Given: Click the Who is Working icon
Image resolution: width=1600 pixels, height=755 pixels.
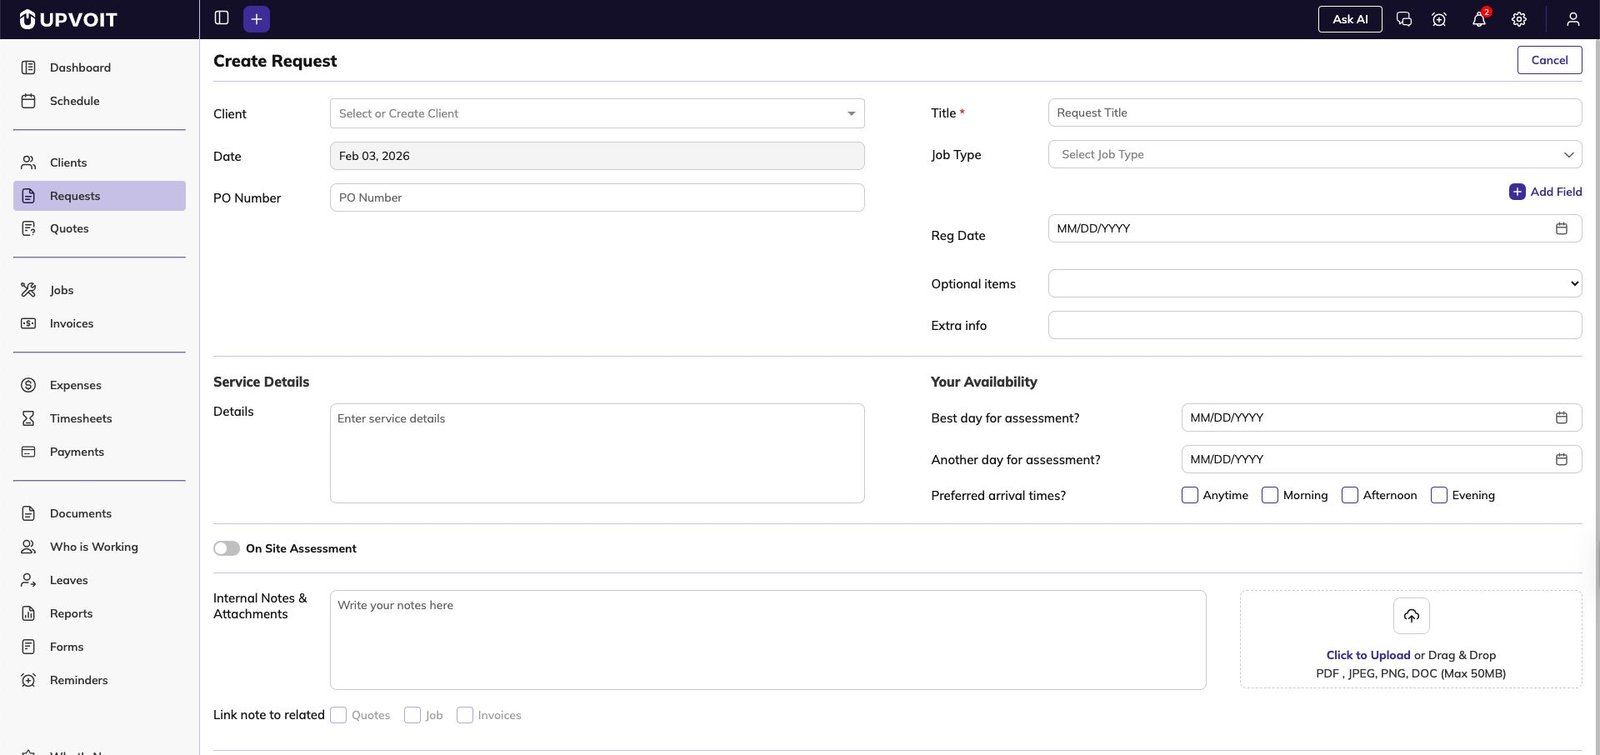Looking at the screenshot, I should tap(28, 547).
